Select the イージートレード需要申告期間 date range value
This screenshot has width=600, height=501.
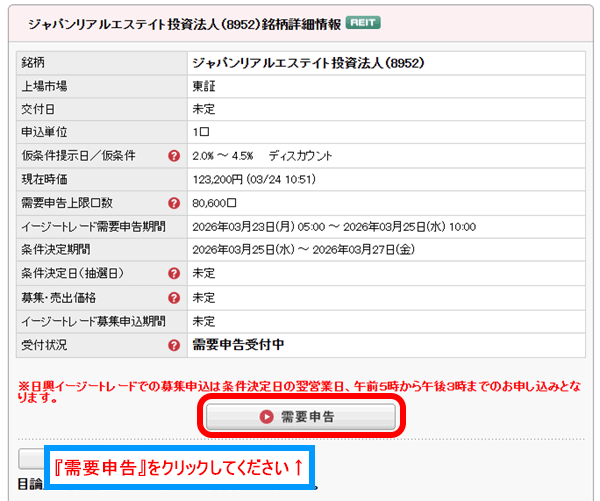point(334,227)
